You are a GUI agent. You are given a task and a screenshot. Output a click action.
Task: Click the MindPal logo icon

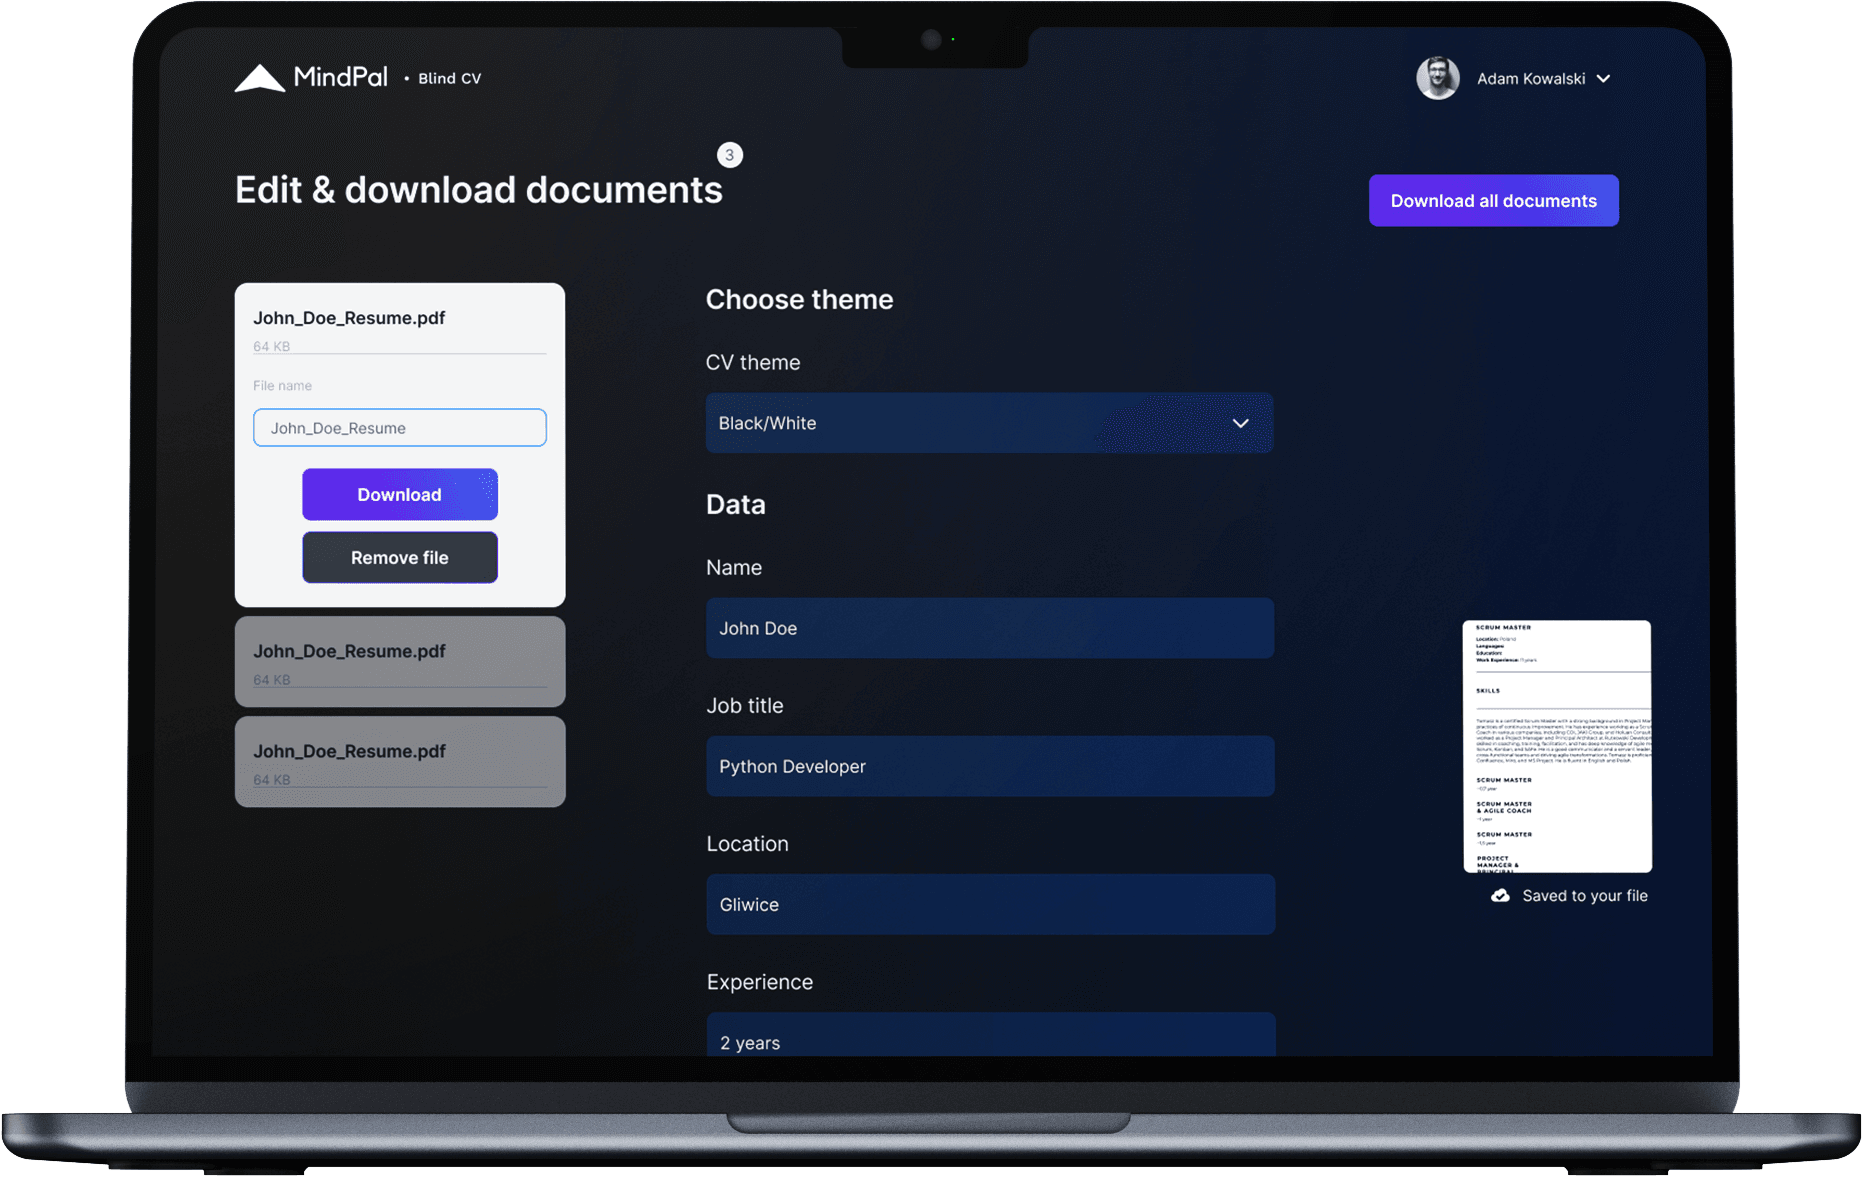260,78
